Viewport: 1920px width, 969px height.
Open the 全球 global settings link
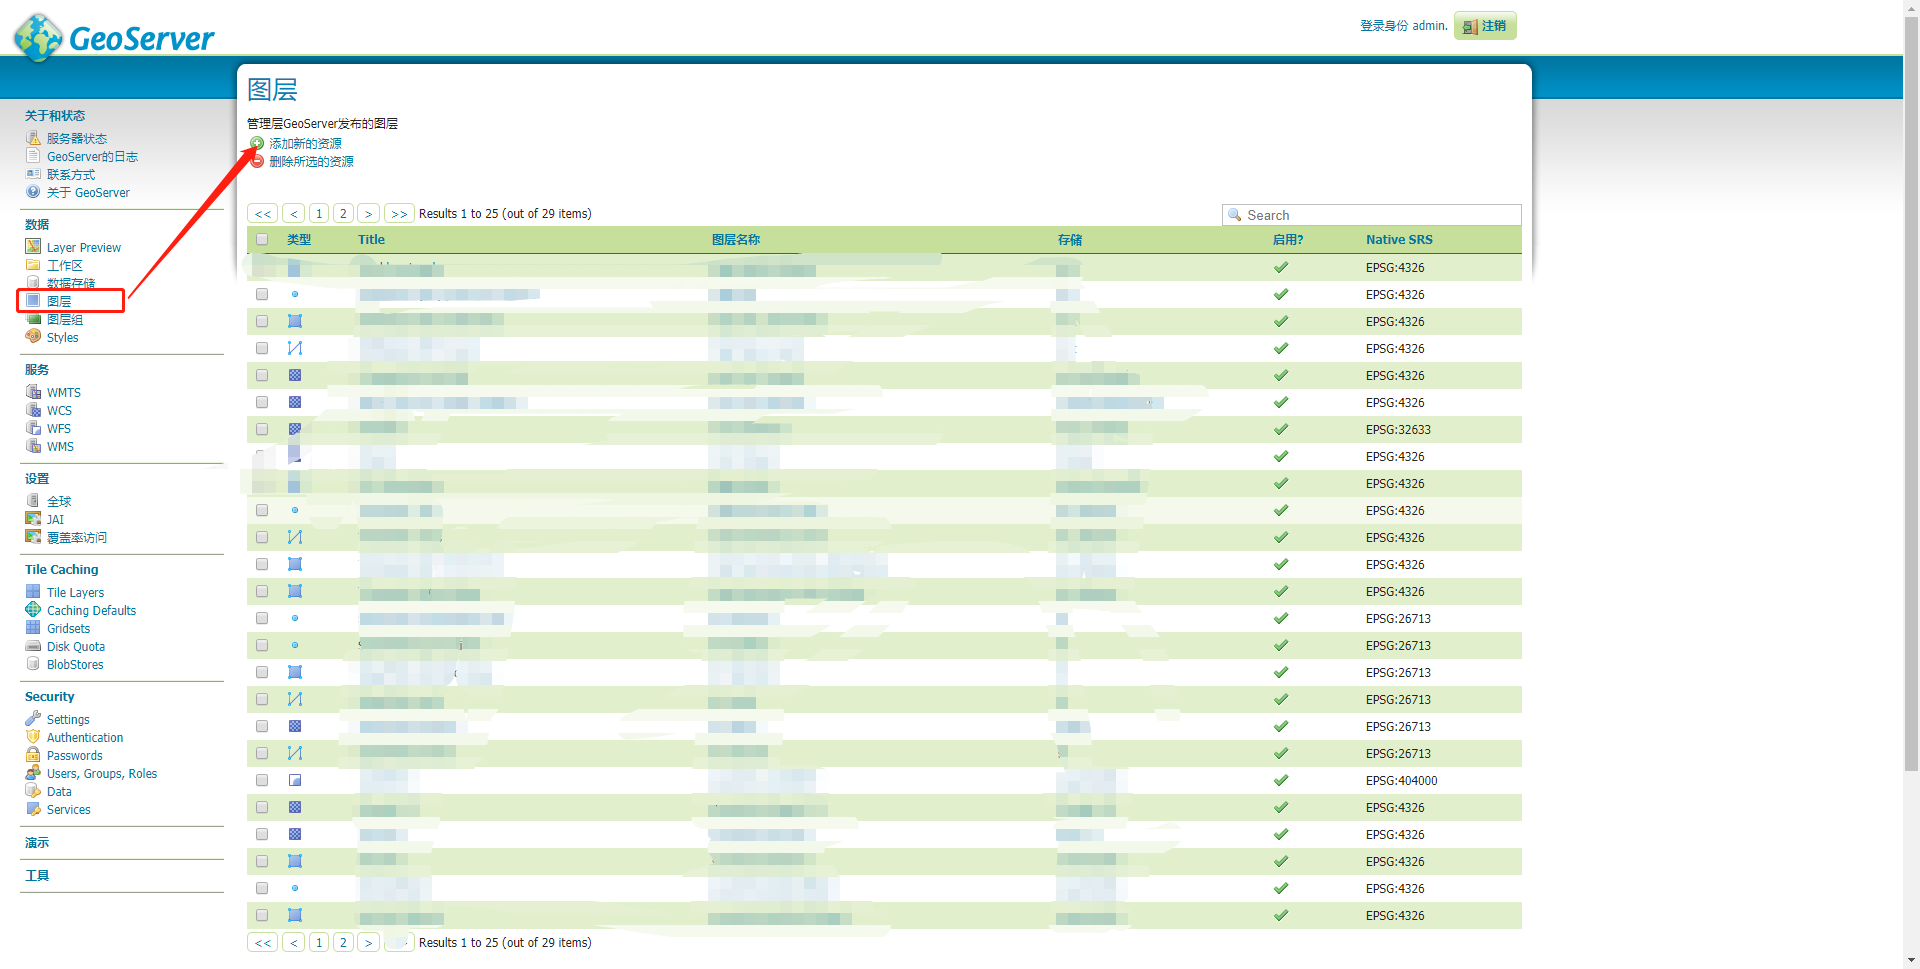[59, 501]
